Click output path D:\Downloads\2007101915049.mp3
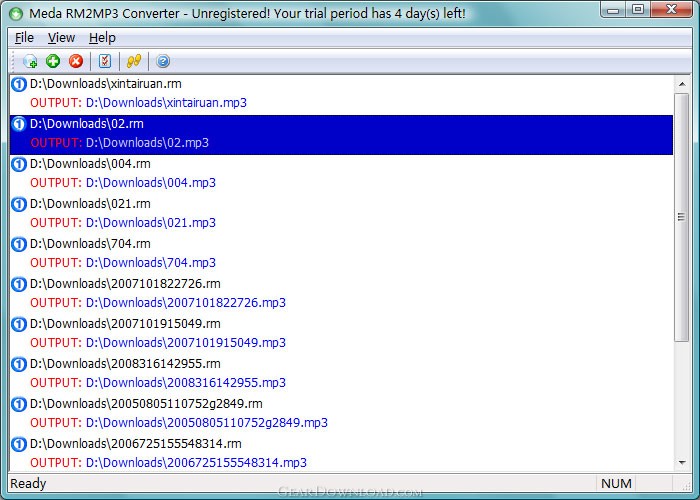The height and width of the screenshot is (500, 700). [x=186, y=343]
